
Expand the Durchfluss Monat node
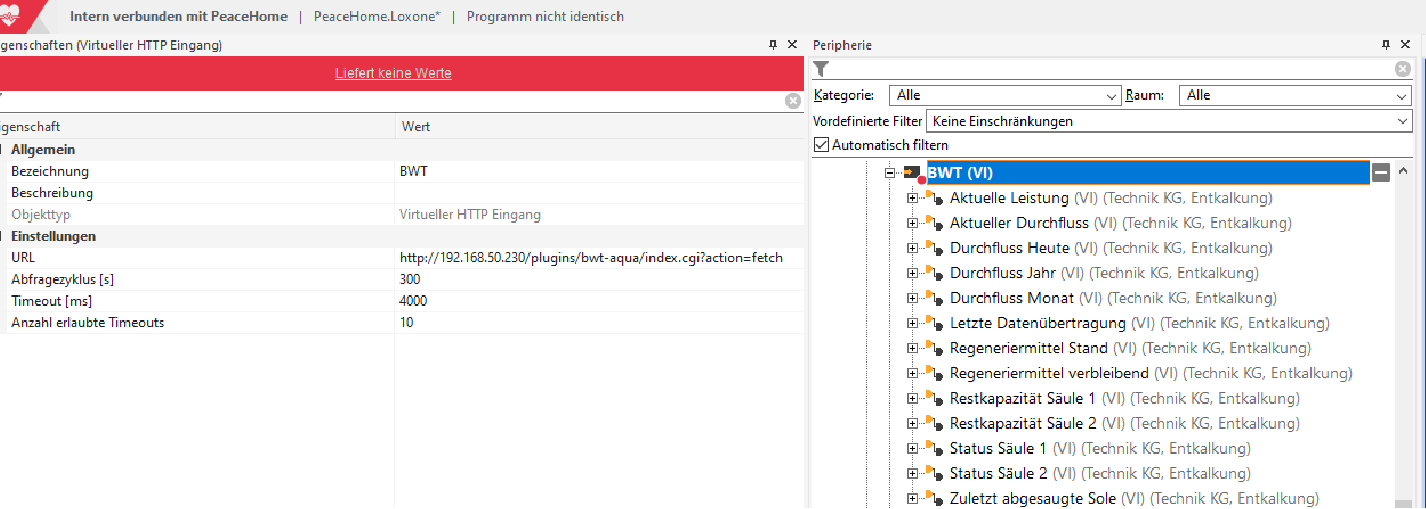click(x=912, y=298)
